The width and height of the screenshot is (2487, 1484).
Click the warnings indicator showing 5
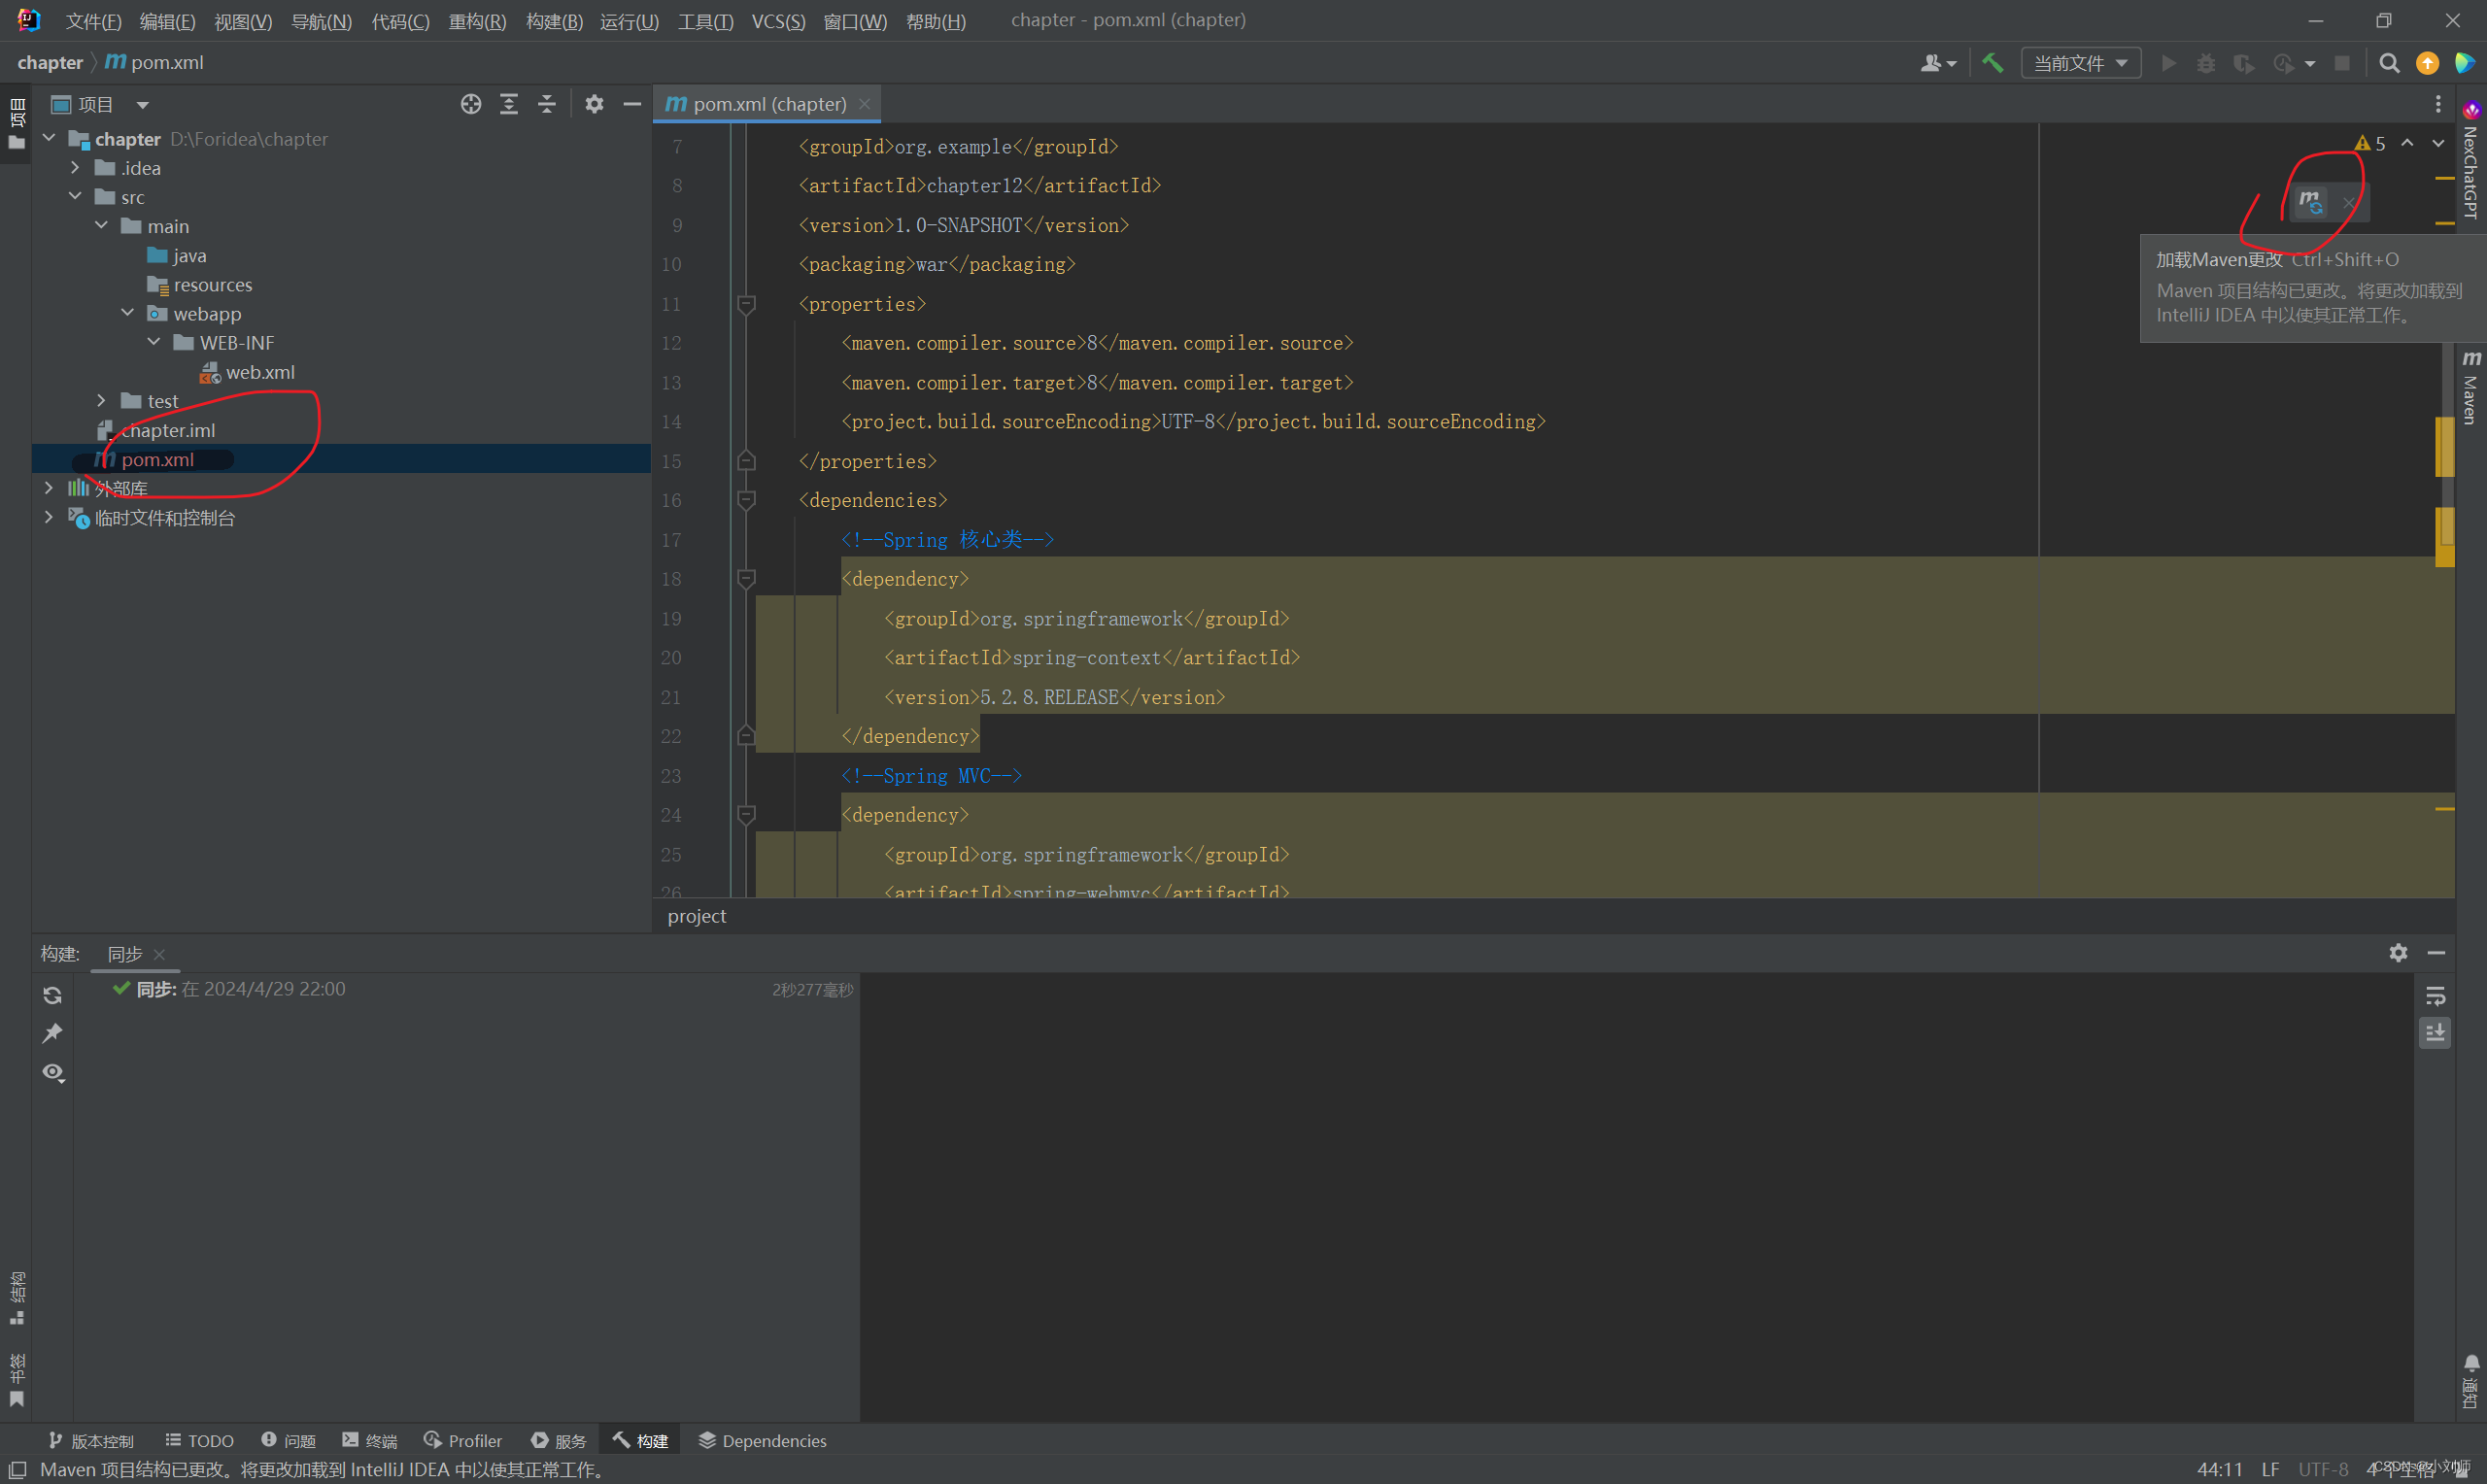(x=2370, y=144)
